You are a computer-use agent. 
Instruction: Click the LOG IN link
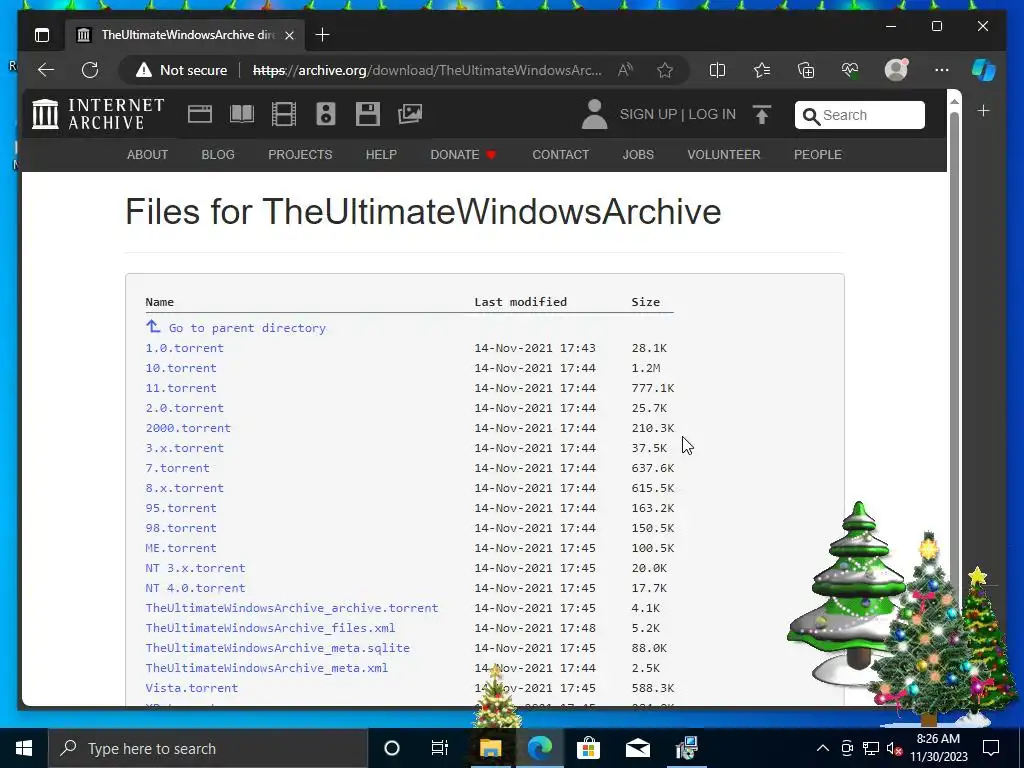click(x=712, y=114)
